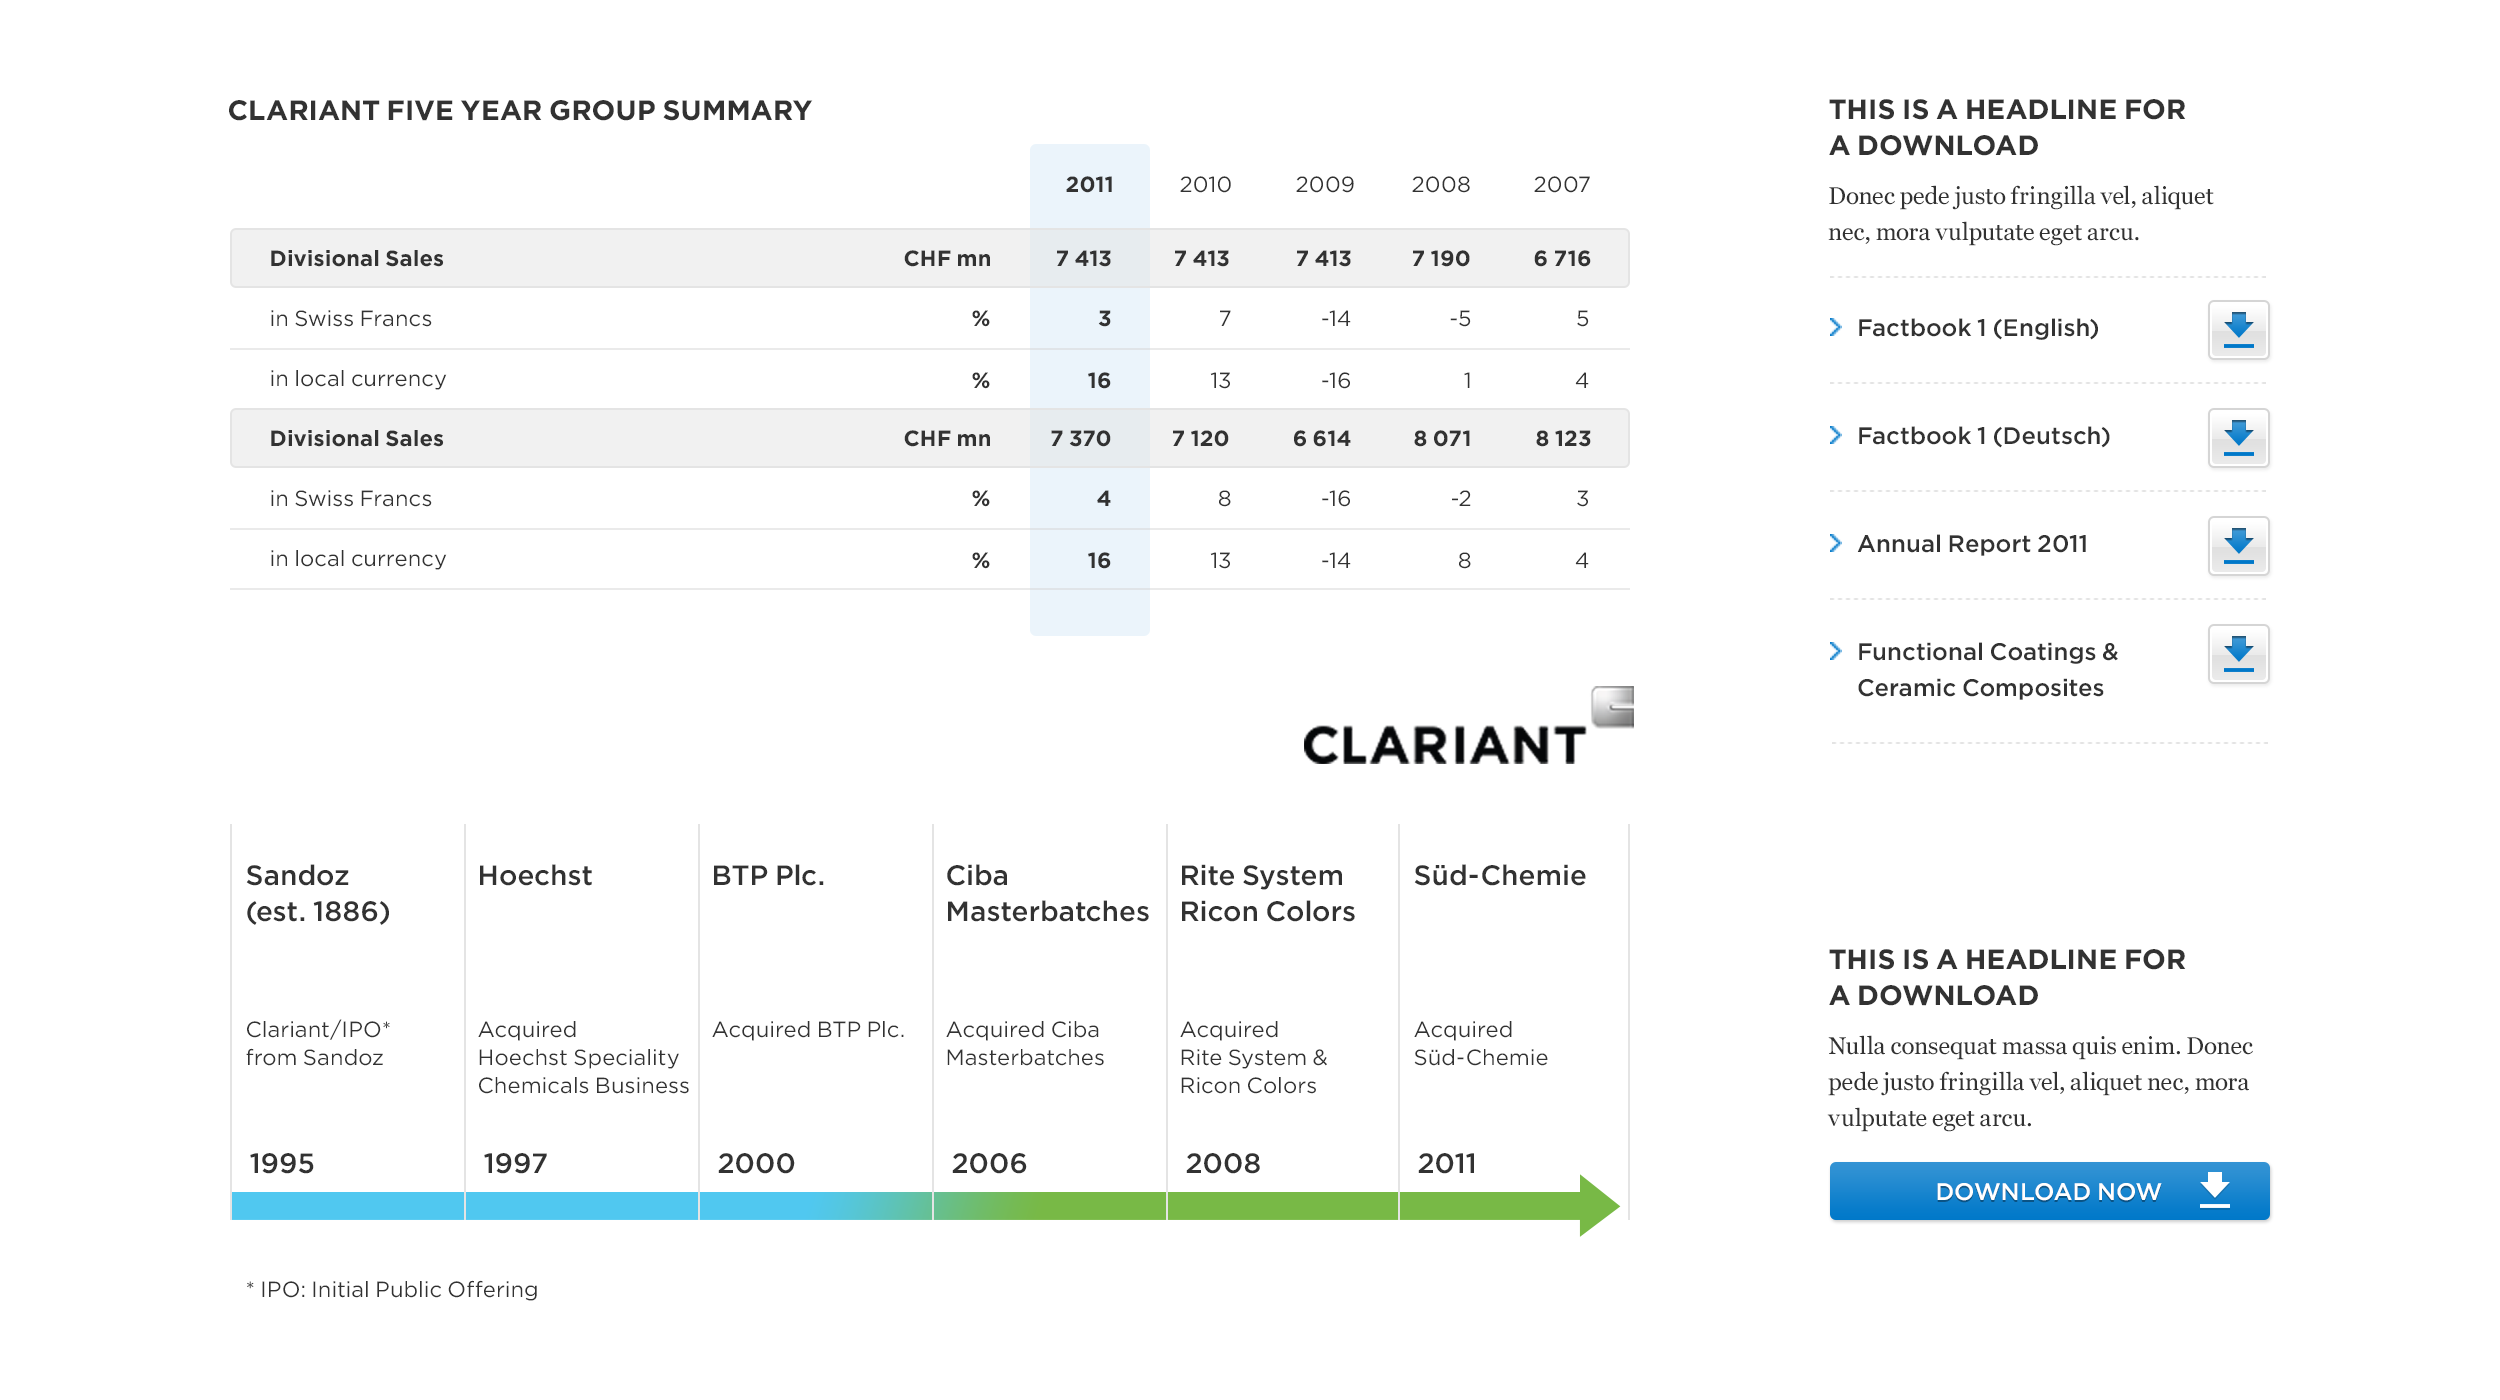Click download icon for Functional Coatings & Ceramic Composites
The height and width of the screenshot is (1400, 2500).
(x=2238, y=654)
